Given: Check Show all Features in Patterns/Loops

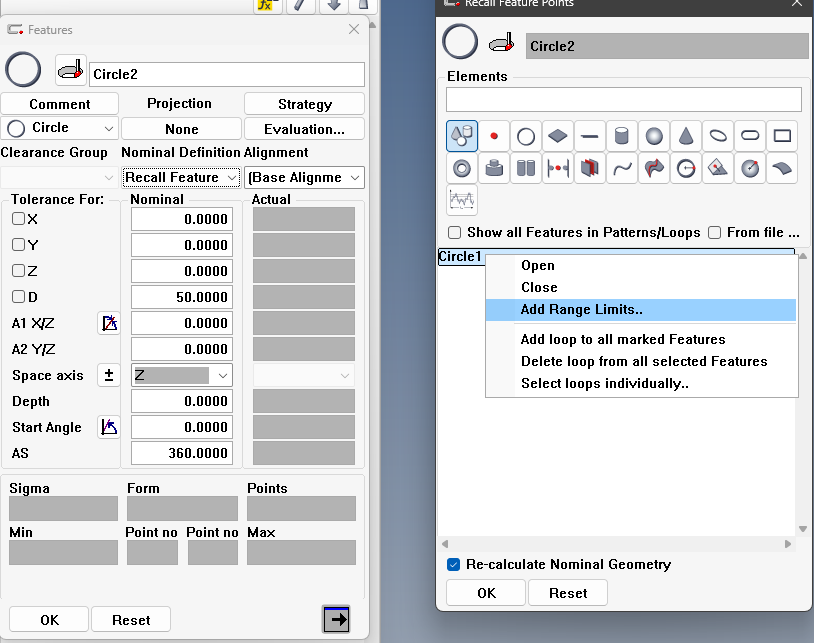Looking at the screenshot, I should [455, 232].
